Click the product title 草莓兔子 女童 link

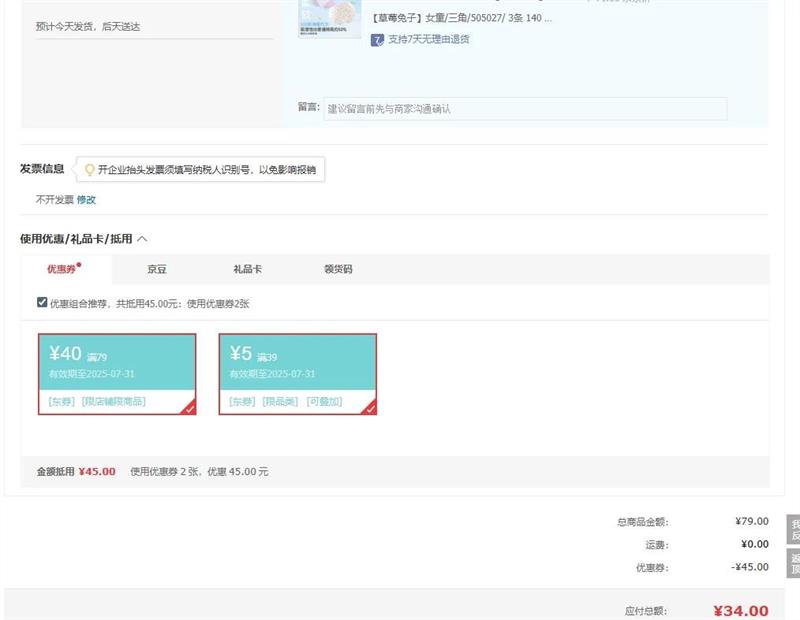pos(460,18)
